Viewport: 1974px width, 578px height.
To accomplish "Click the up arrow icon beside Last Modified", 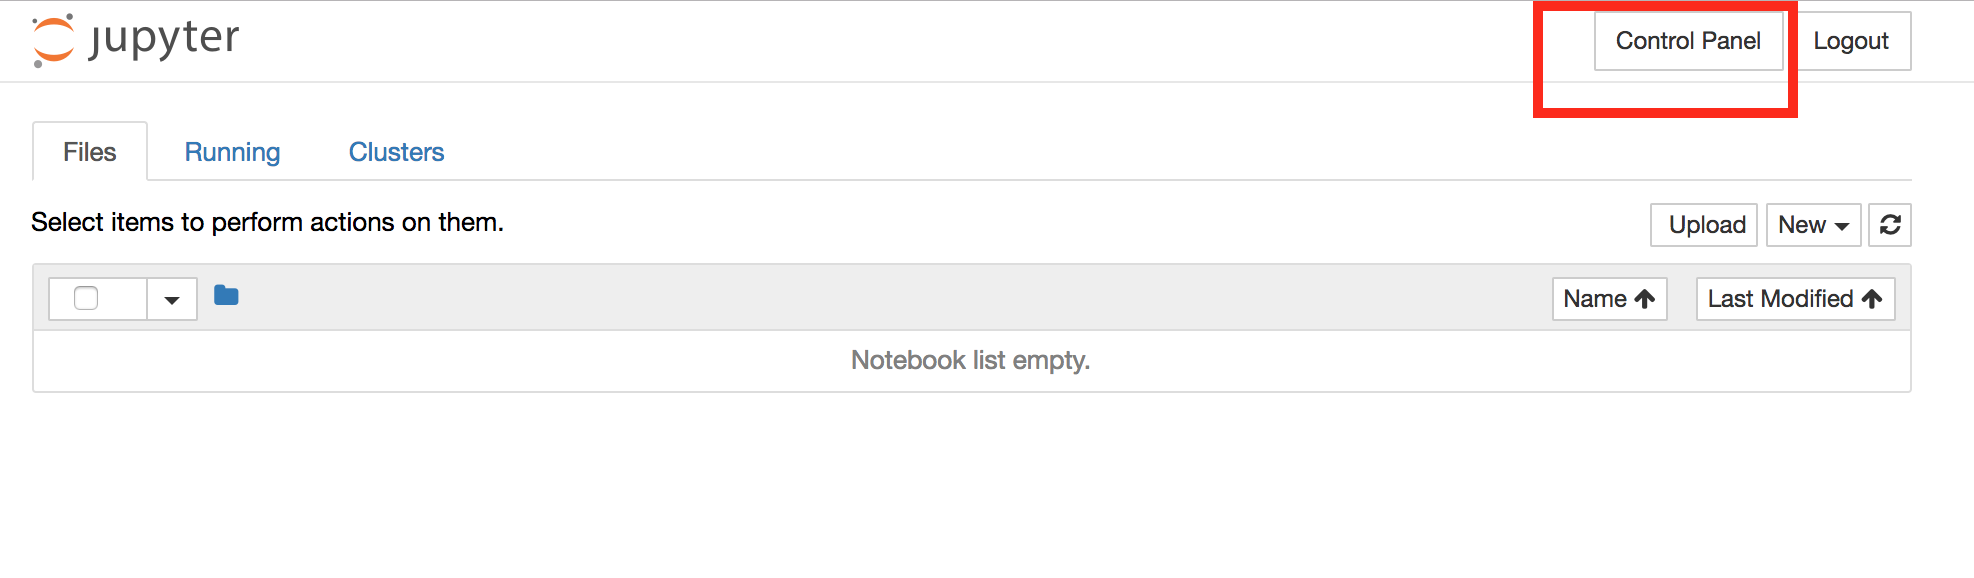I will click(1872, 299).
